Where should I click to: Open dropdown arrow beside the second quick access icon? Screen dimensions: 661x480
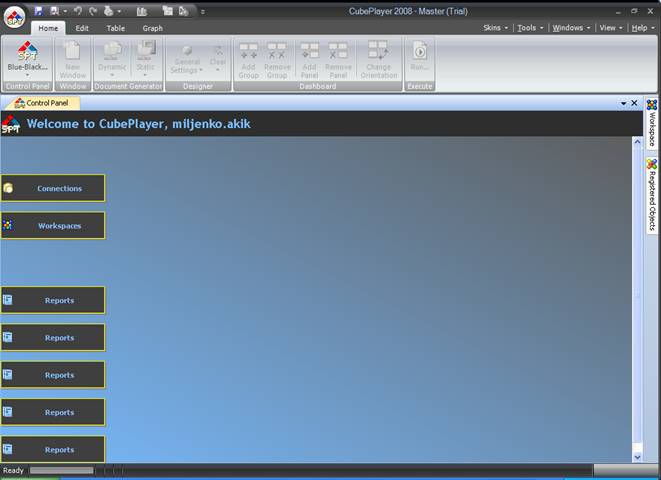(x=65, y=11)
